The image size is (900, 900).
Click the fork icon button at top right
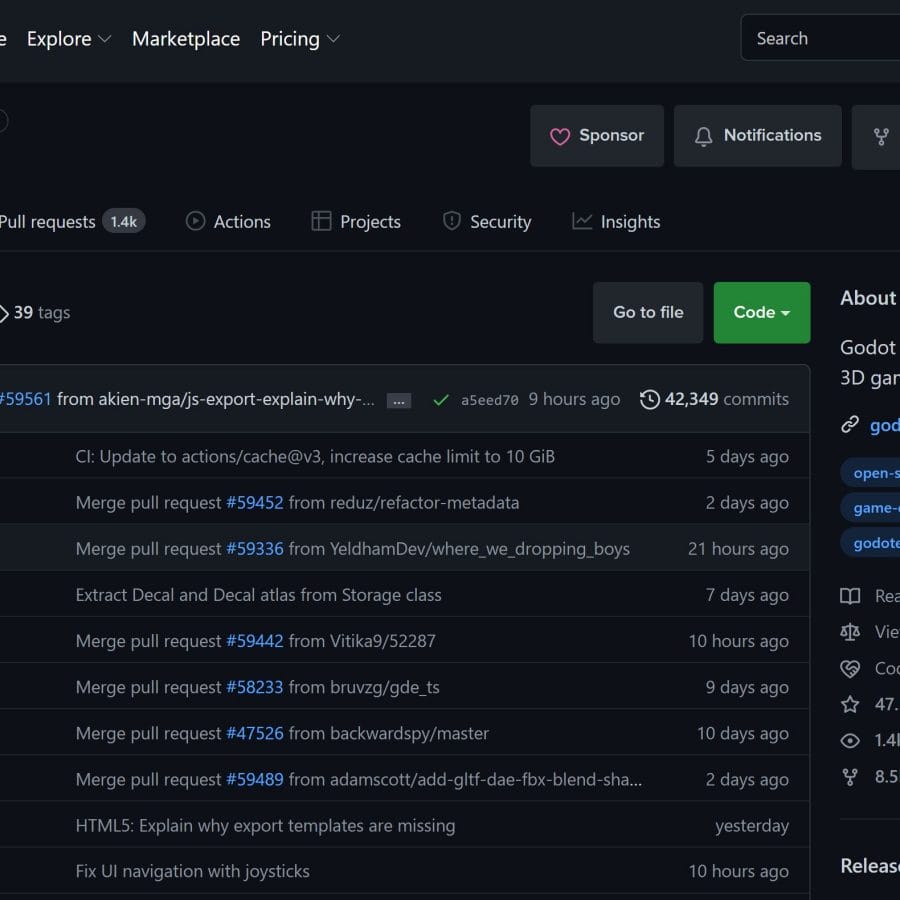[881, 136]
